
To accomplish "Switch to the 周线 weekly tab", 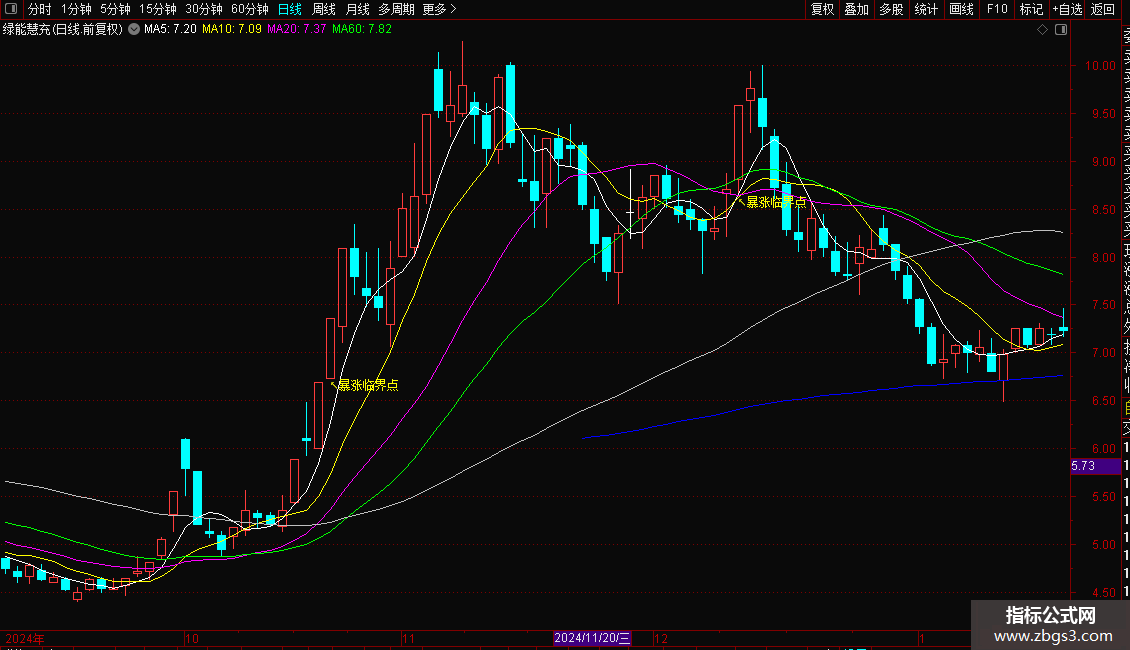I will pos(324,9).
